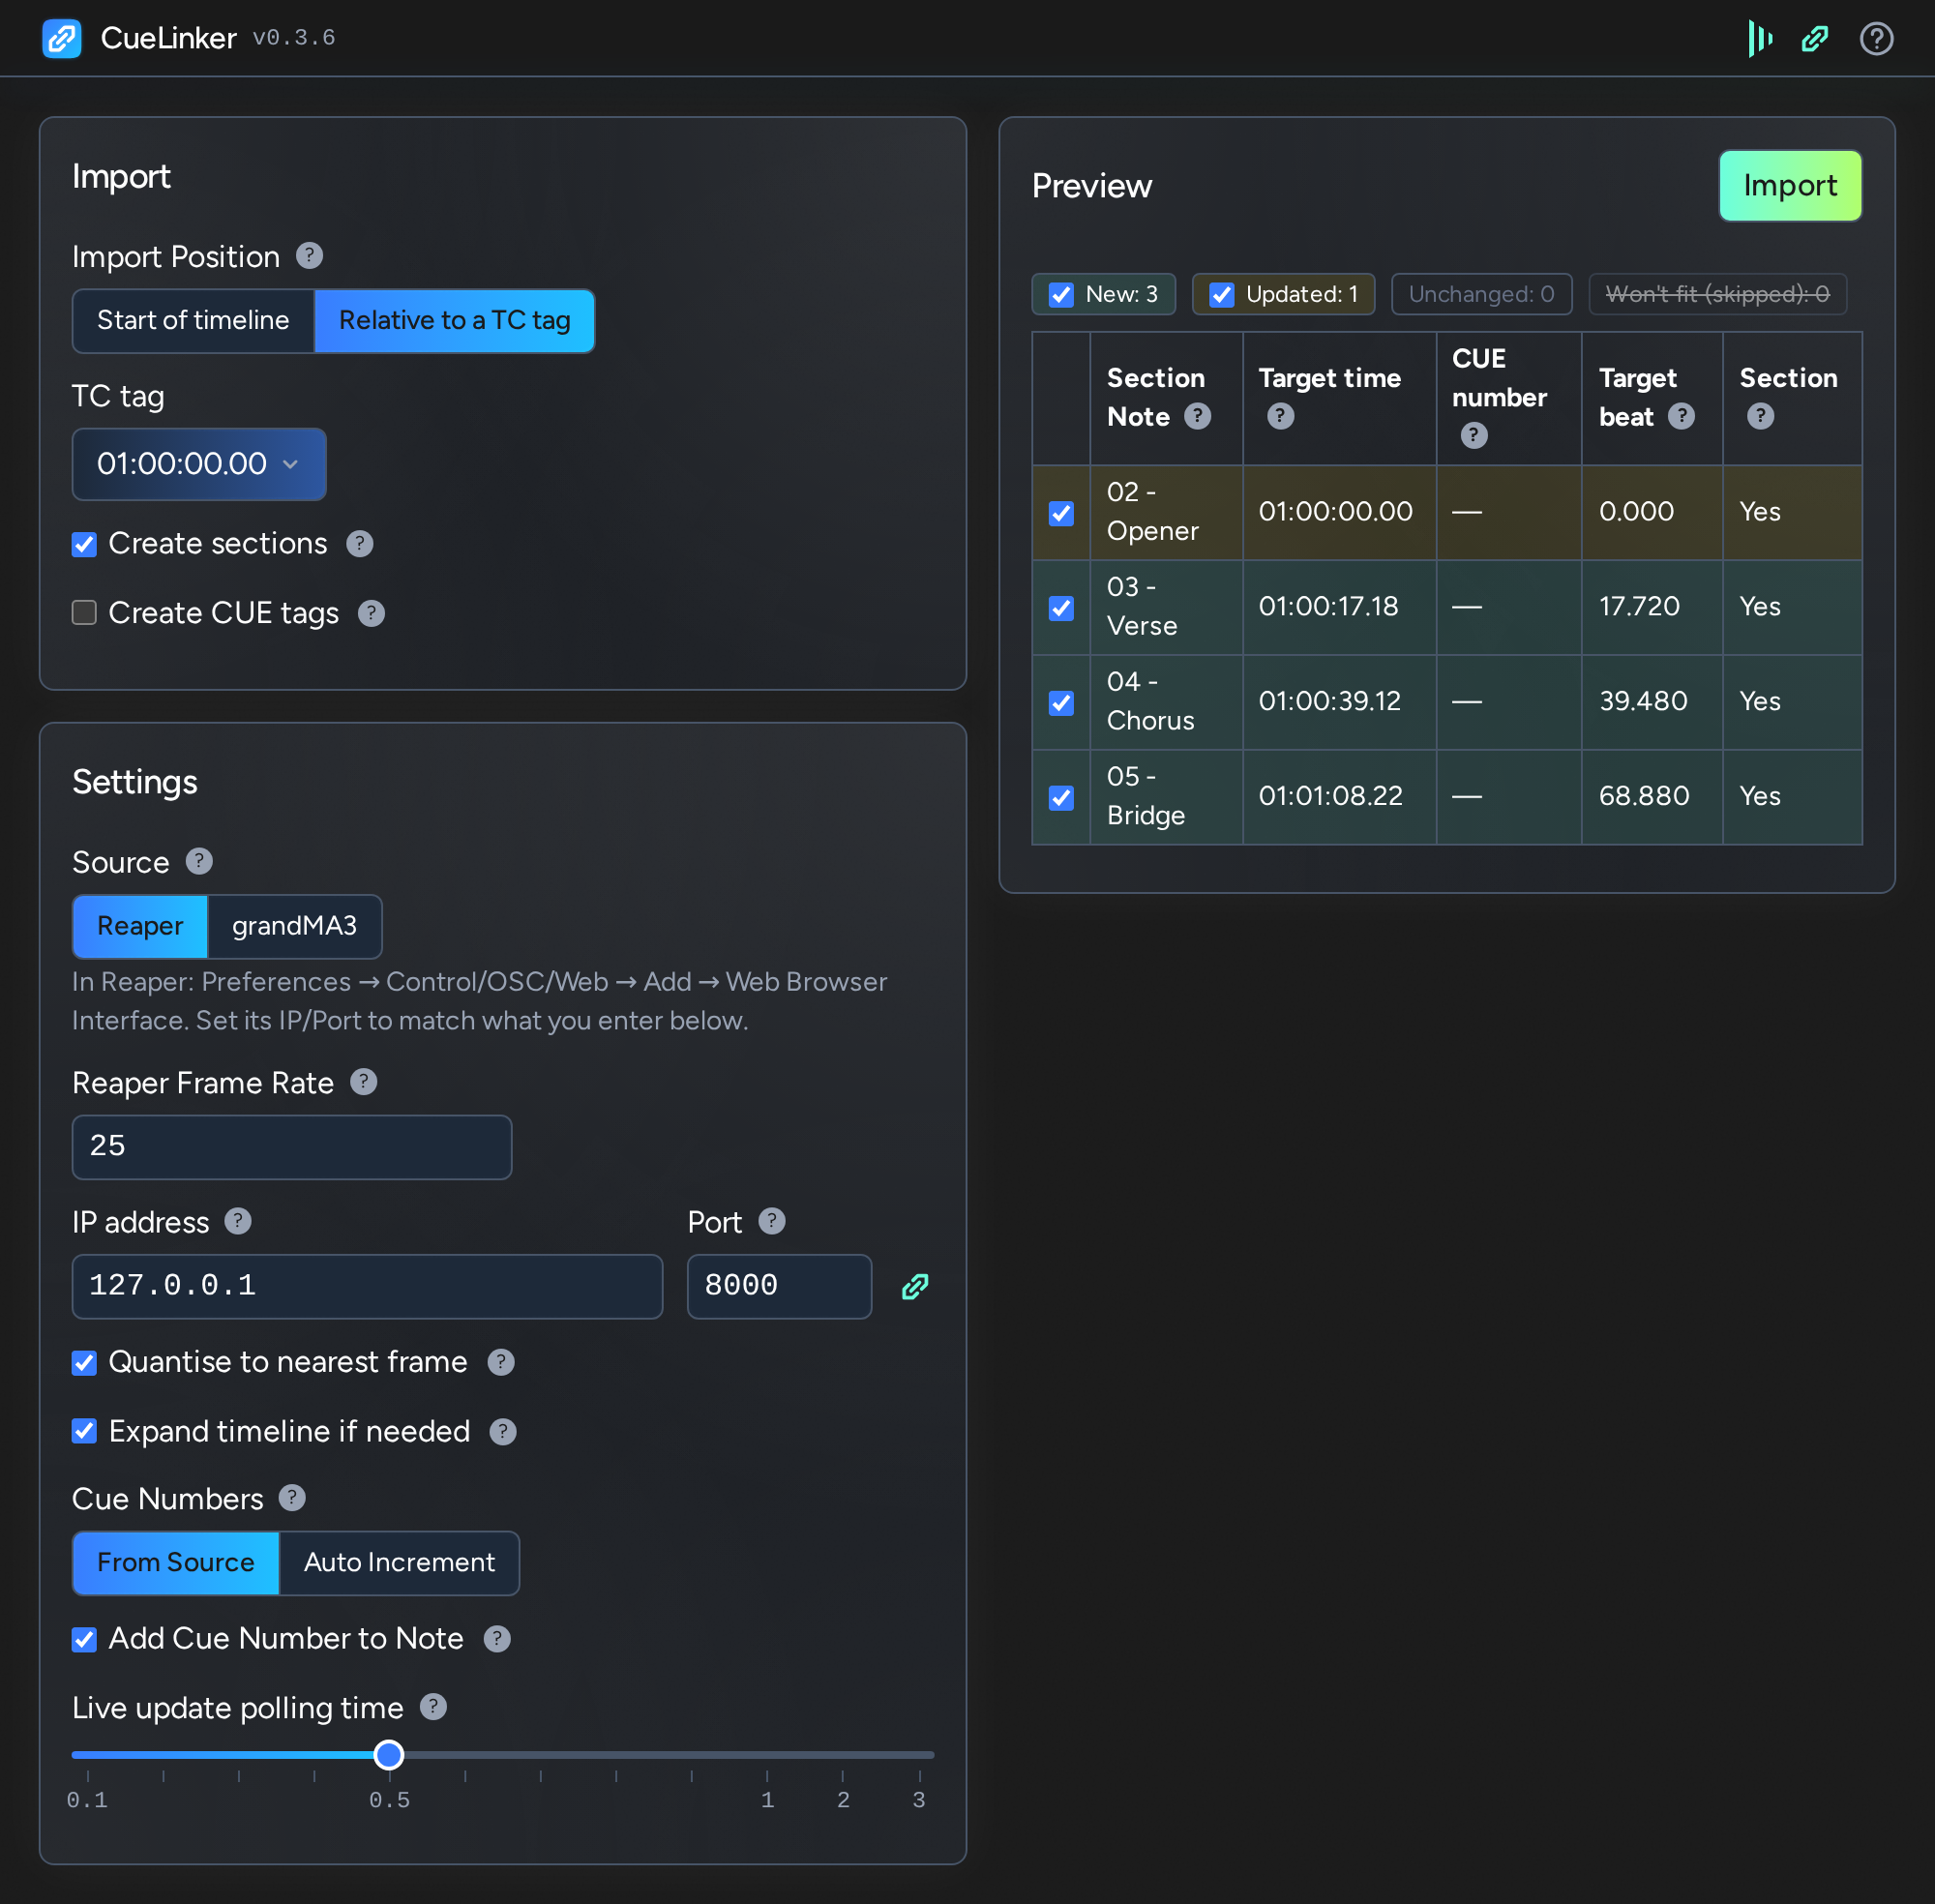
Task: Show help for Live update polling time
Action: click(432, 1707)
